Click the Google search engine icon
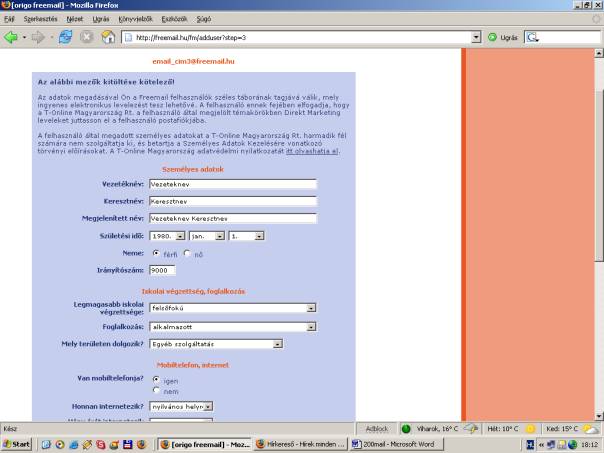 [x=532, y=37]
